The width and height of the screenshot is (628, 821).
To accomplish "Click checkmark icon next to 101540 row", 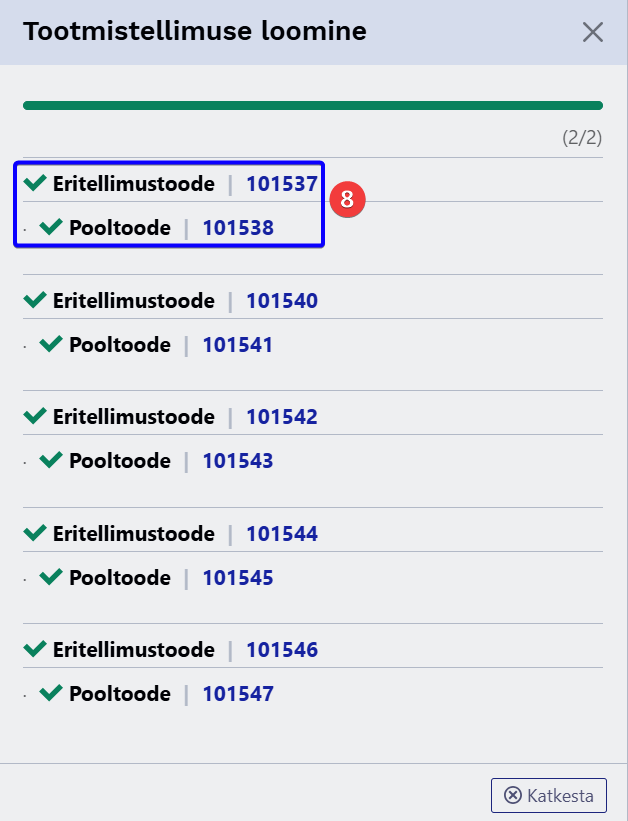I will [x=35, y=300].
